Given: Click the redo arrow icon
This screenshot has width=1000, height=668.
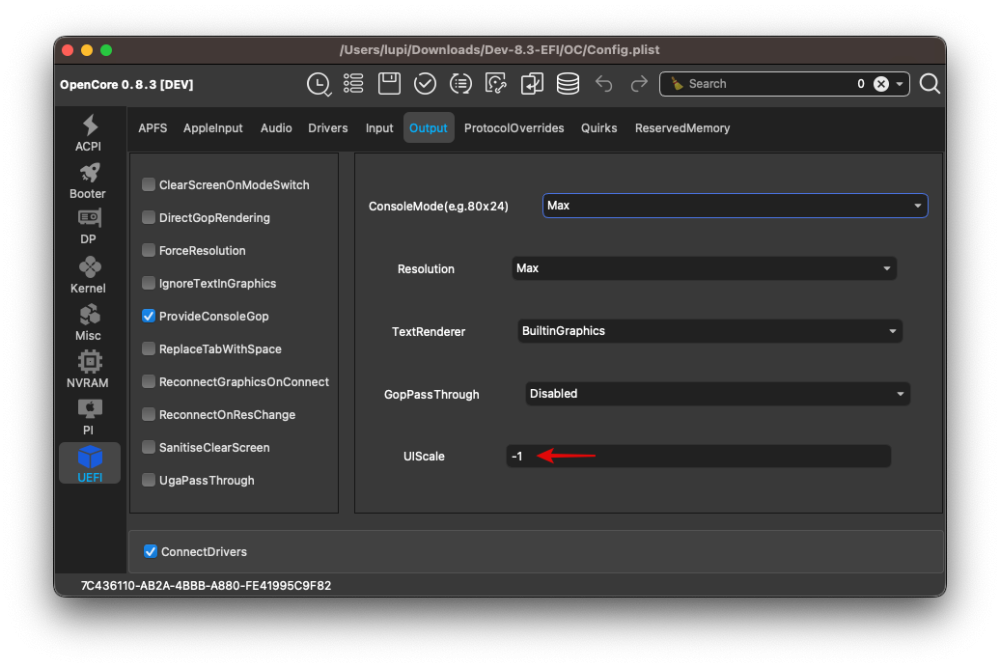Looking at the screenshot, I should coord(638,84).
